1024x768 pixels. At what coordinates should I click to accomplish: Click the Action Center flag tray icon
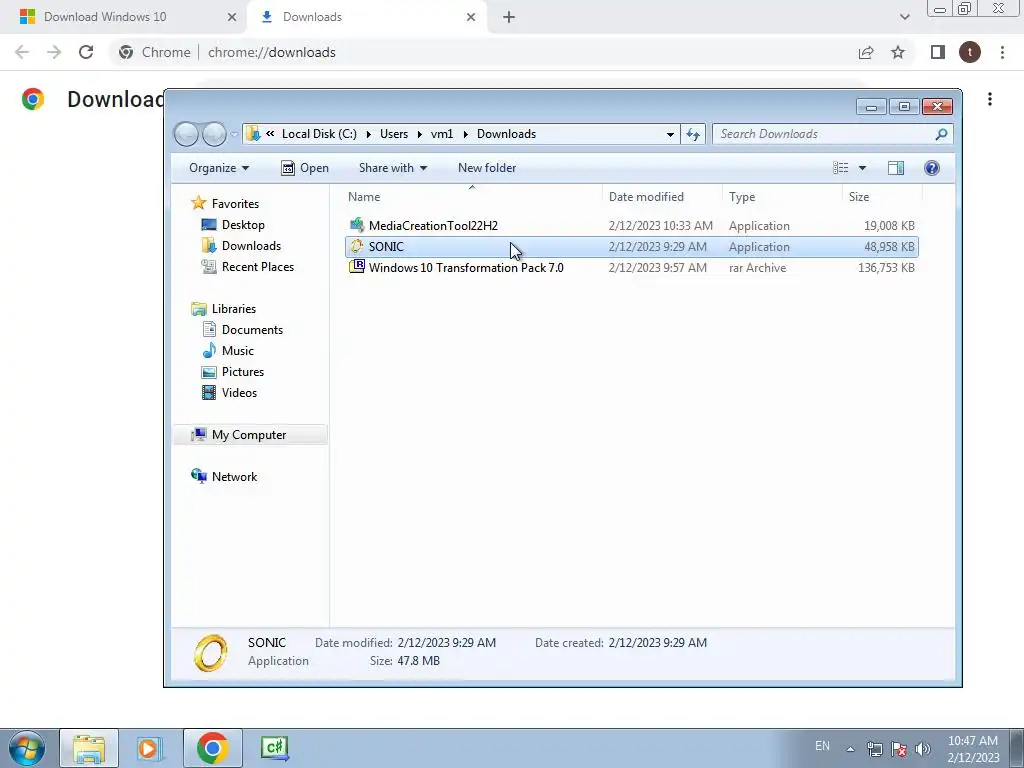[899, 748]
